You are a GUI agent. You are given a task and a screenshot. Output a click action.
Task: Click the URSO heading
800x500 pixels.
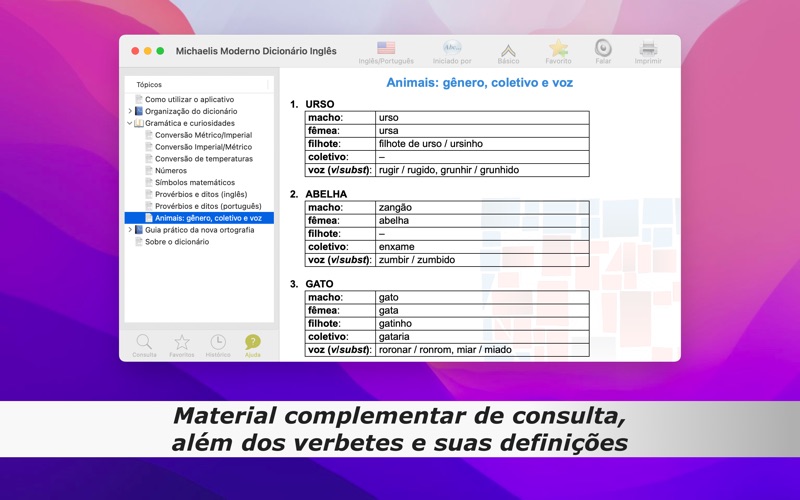[320, 104]
